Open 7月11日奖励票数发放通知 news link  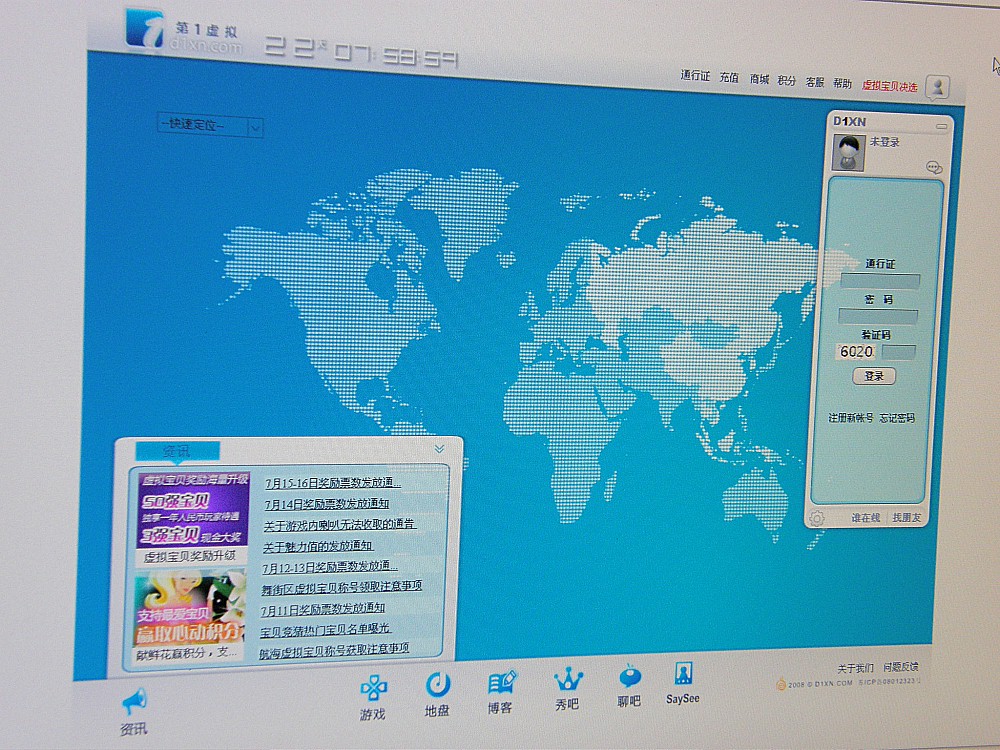point(323,610)
